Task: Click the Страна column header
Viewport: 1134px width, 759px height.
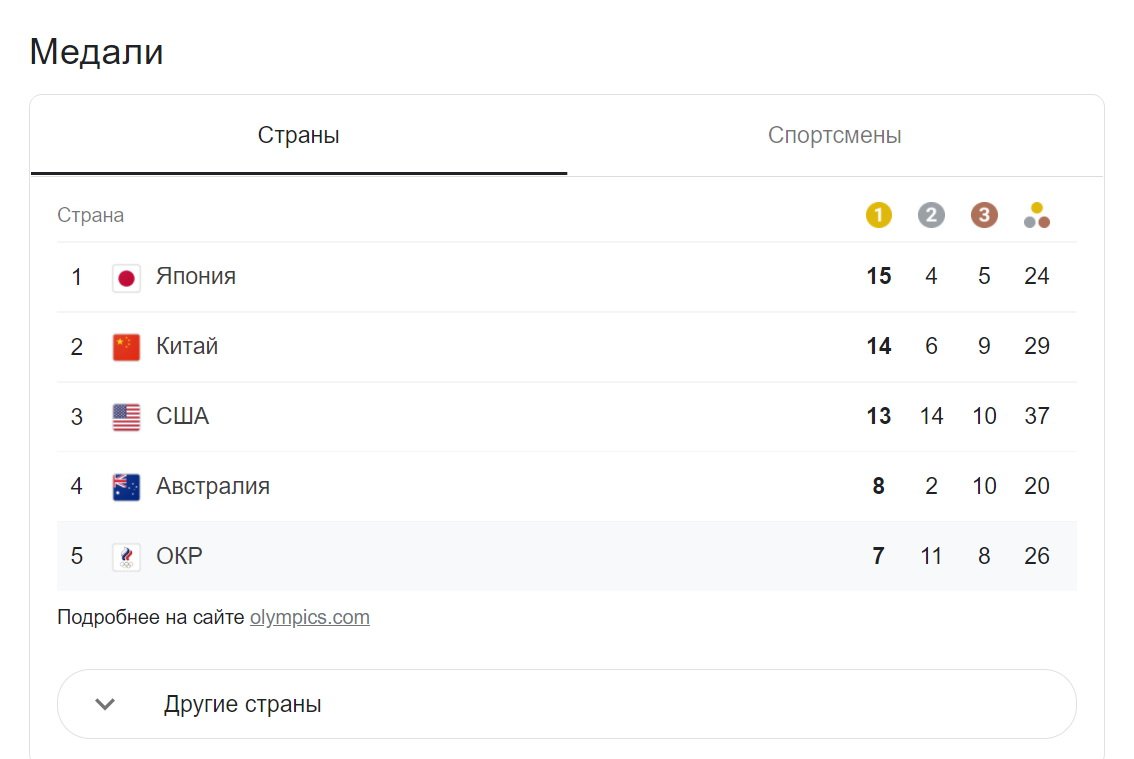Action: 91,215
